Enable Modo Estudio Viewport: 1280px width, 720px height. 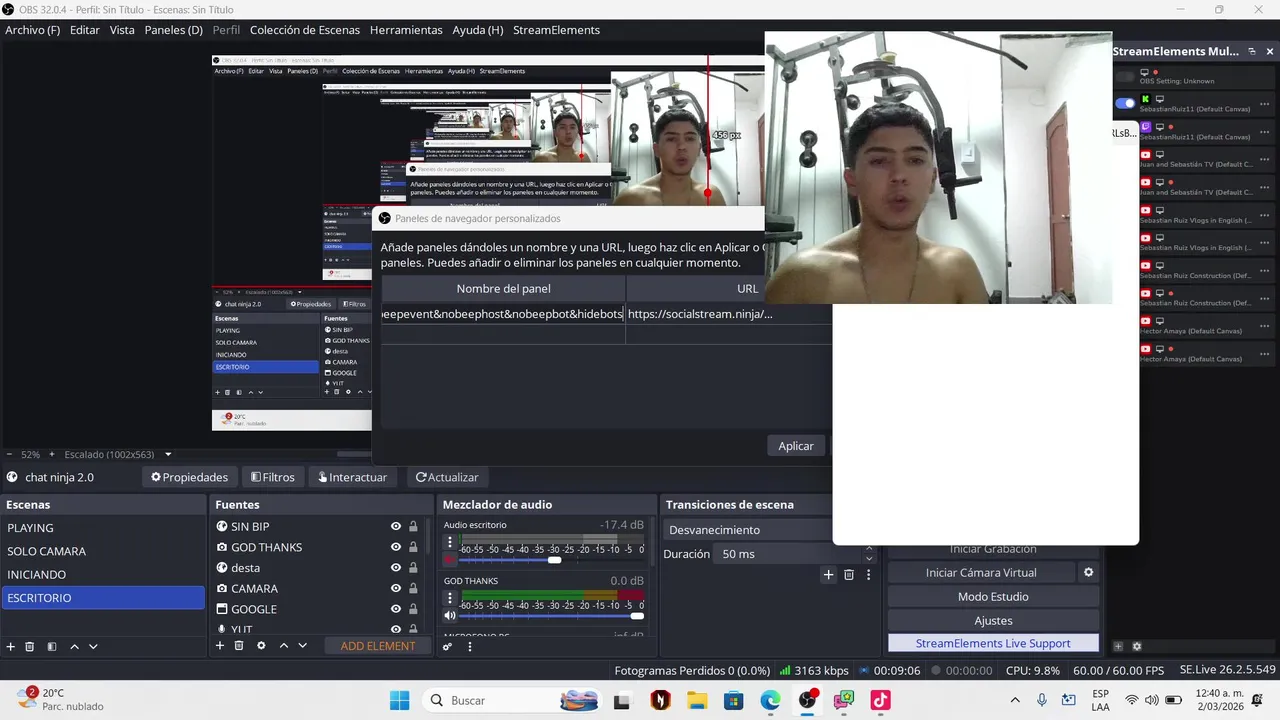993,597
